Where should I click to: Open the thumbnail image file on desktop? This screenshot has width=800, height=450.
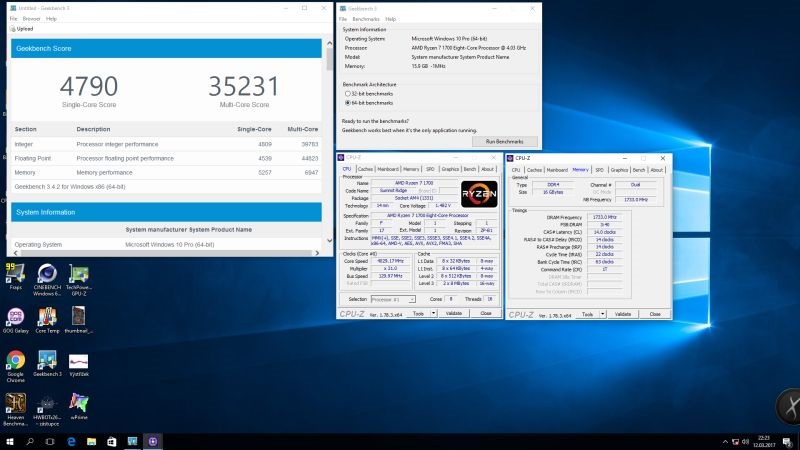tap(79, 320)
